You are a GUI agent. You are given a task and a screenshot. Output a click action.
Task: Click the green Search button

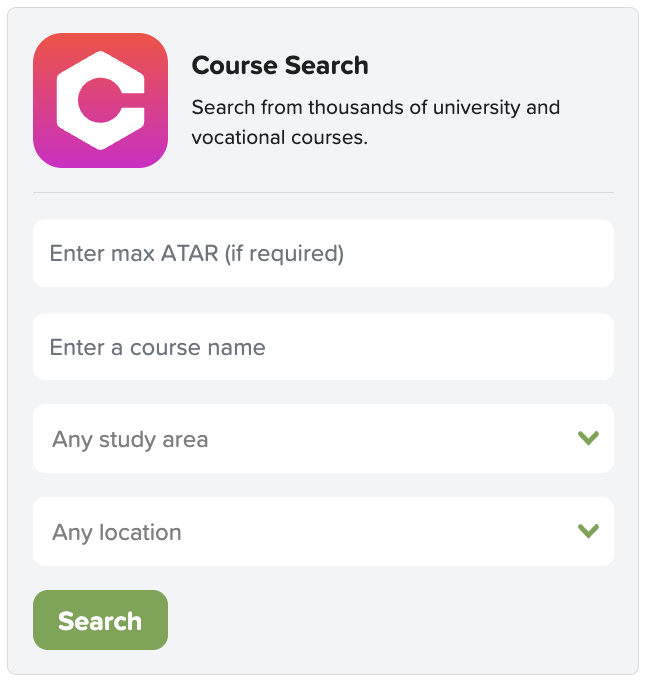point(100,620)
